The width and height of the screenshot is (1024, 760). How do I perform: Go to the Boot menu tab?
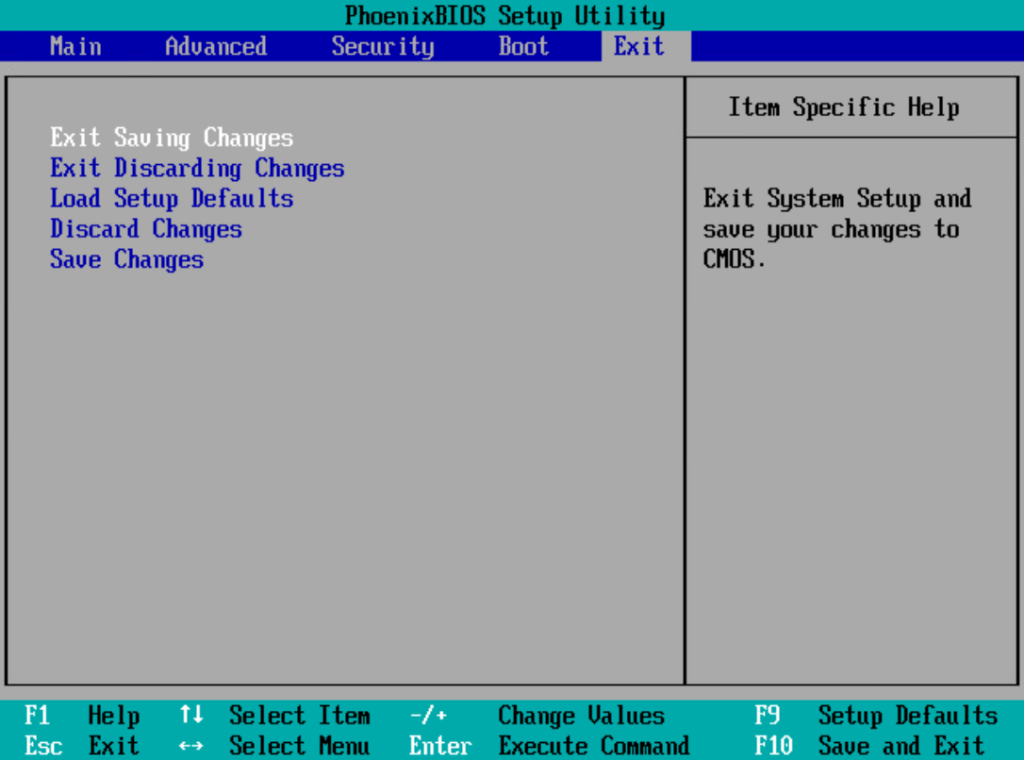click(x=524, y=46)
